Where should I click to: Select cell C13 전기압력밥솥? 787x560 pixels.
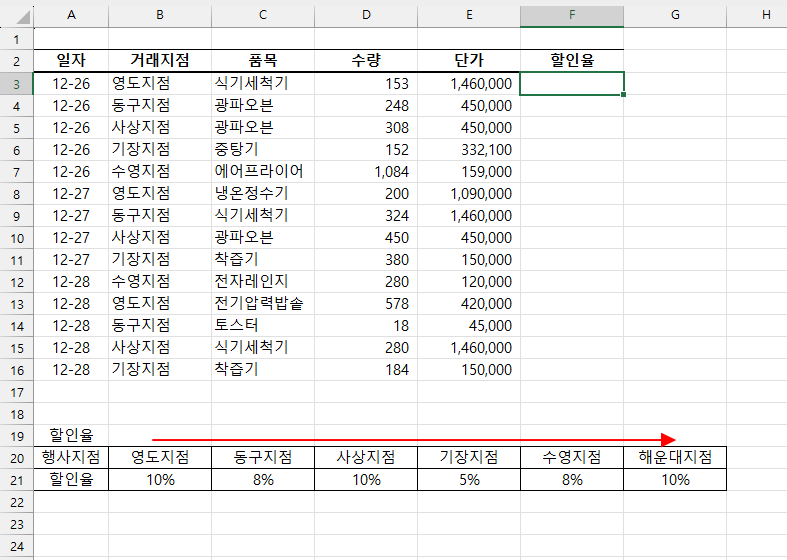pyautogui.click(x=263, y=304)
